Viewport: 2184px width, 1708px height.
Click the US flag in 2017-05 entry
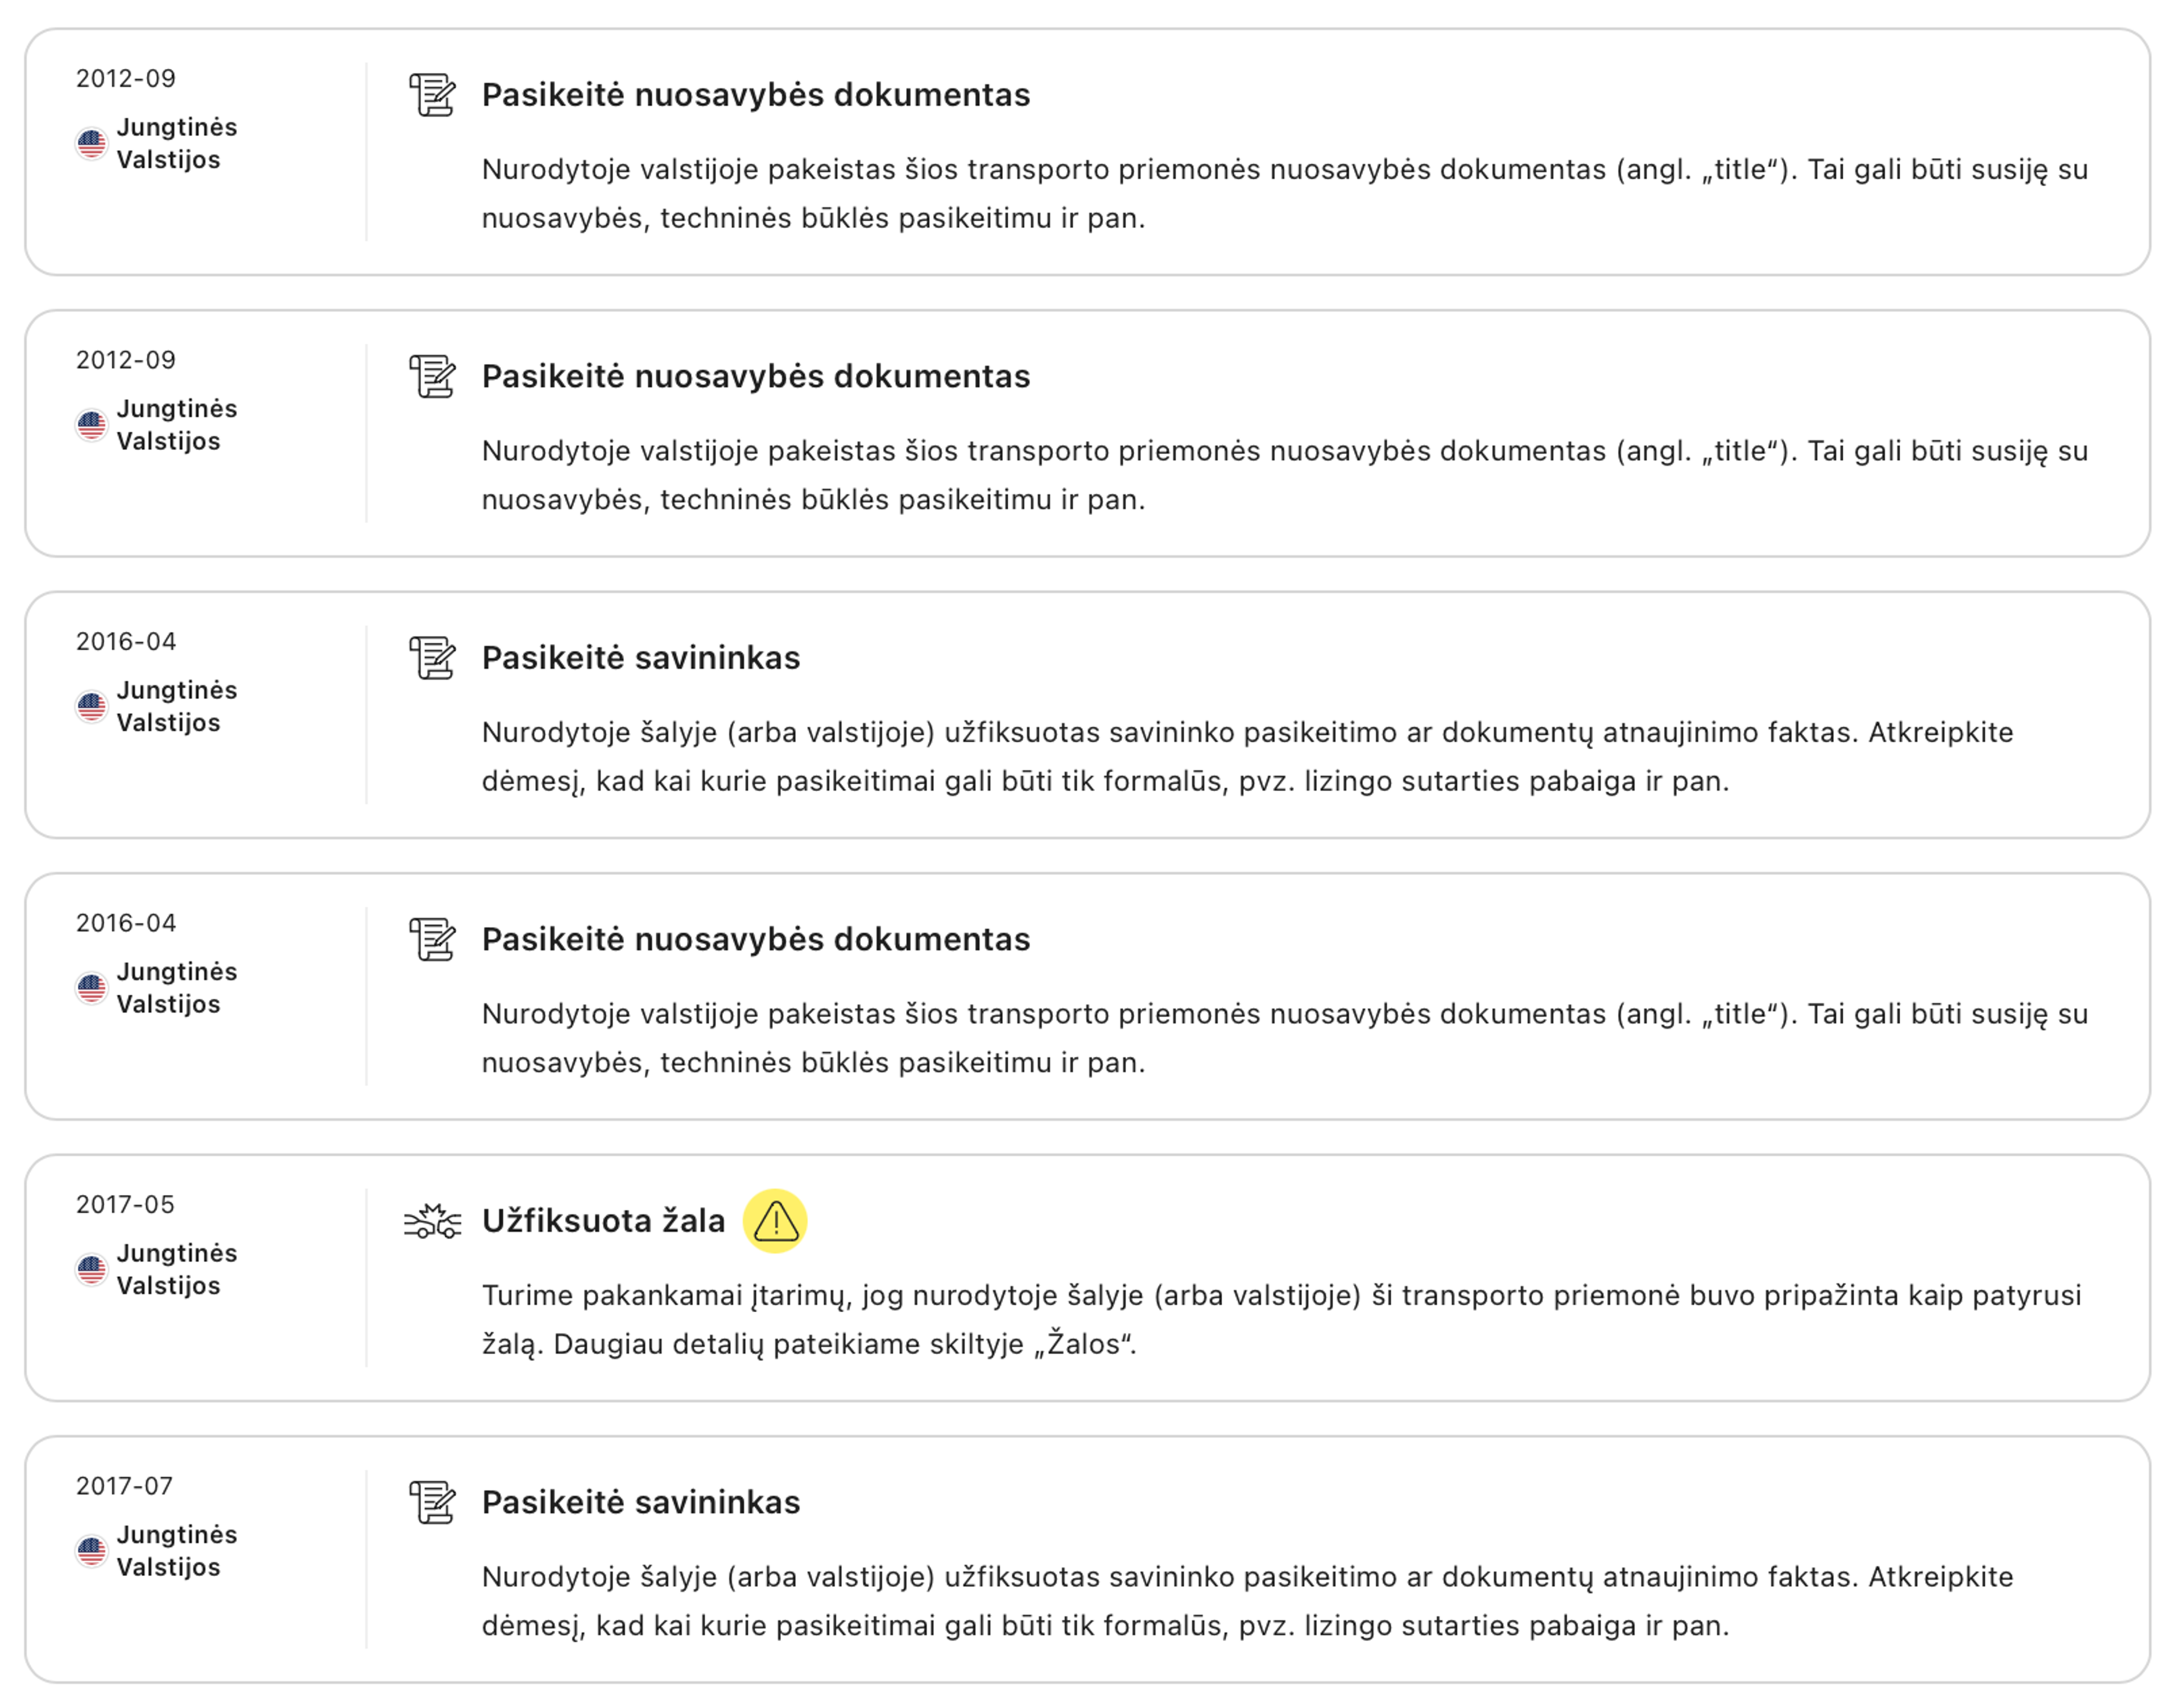[x=91, y=1270]
